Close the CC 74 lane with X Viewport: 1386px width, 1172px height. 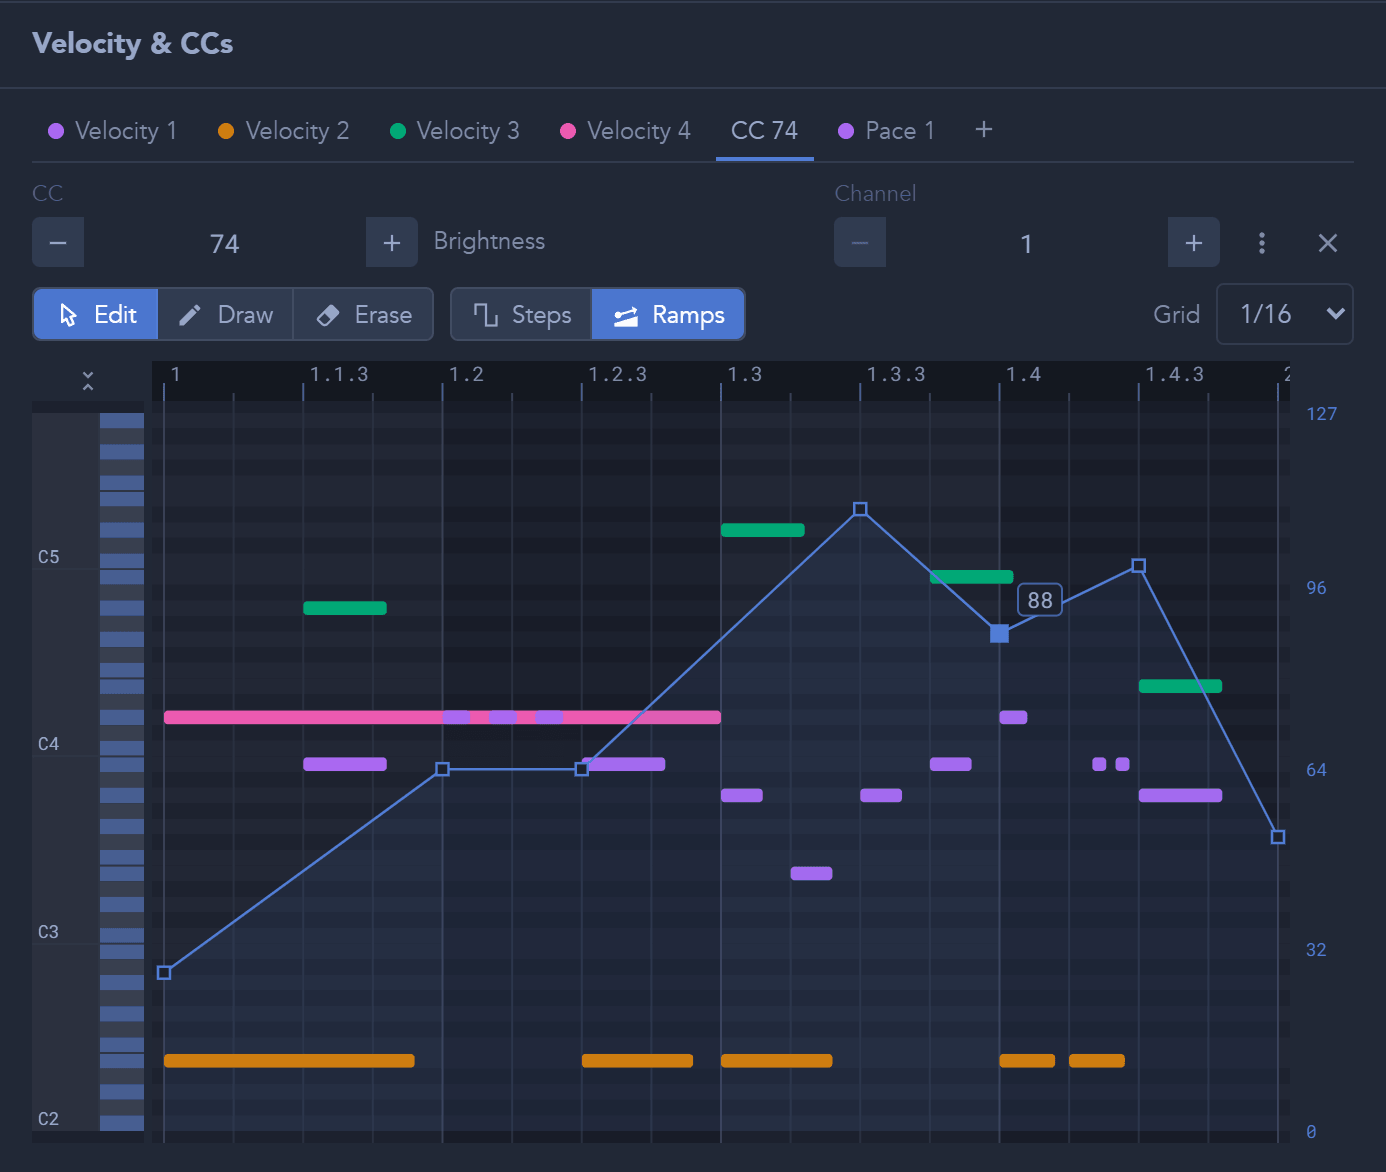coord(1328,243)
